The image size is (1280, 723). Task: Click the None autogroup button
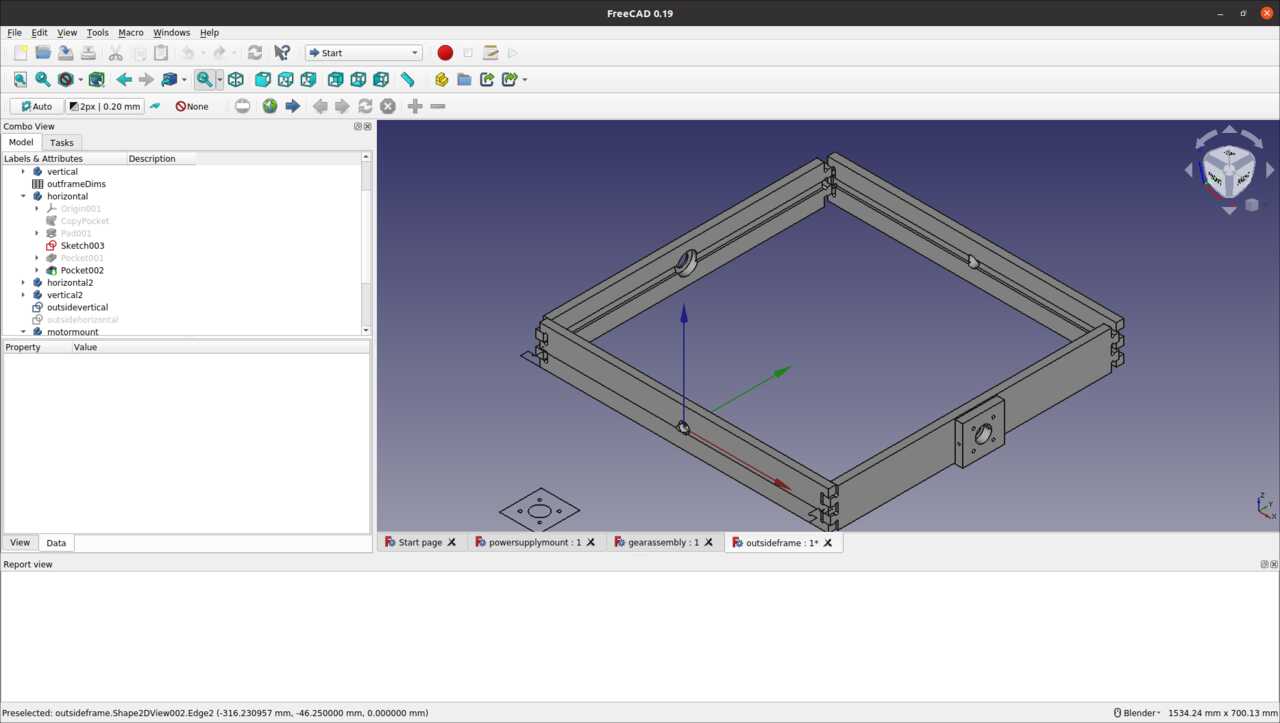point(192,106)
